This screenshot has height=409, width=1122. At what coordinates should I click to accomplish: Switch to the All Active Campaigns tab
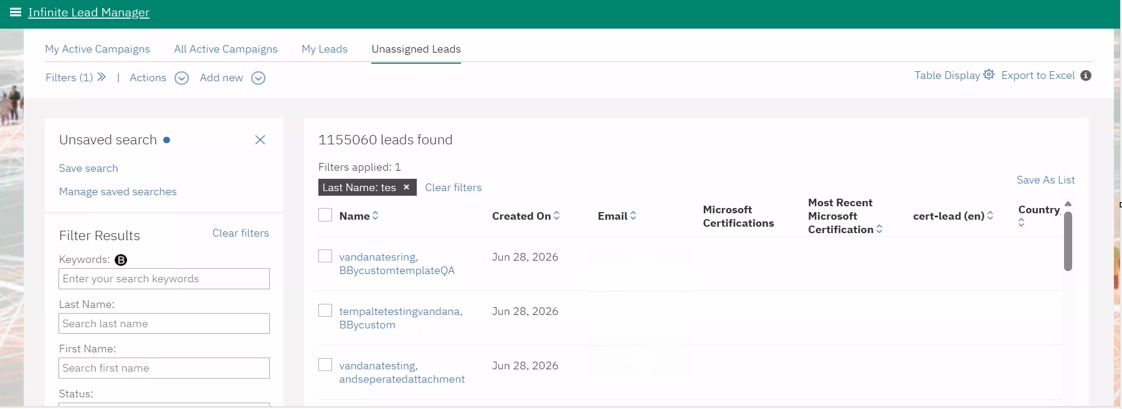tap(225, 49)
